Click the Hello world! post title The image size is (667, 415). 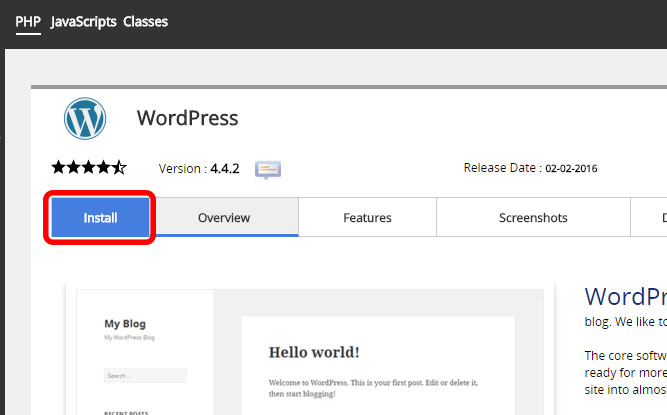pos(314,352)
